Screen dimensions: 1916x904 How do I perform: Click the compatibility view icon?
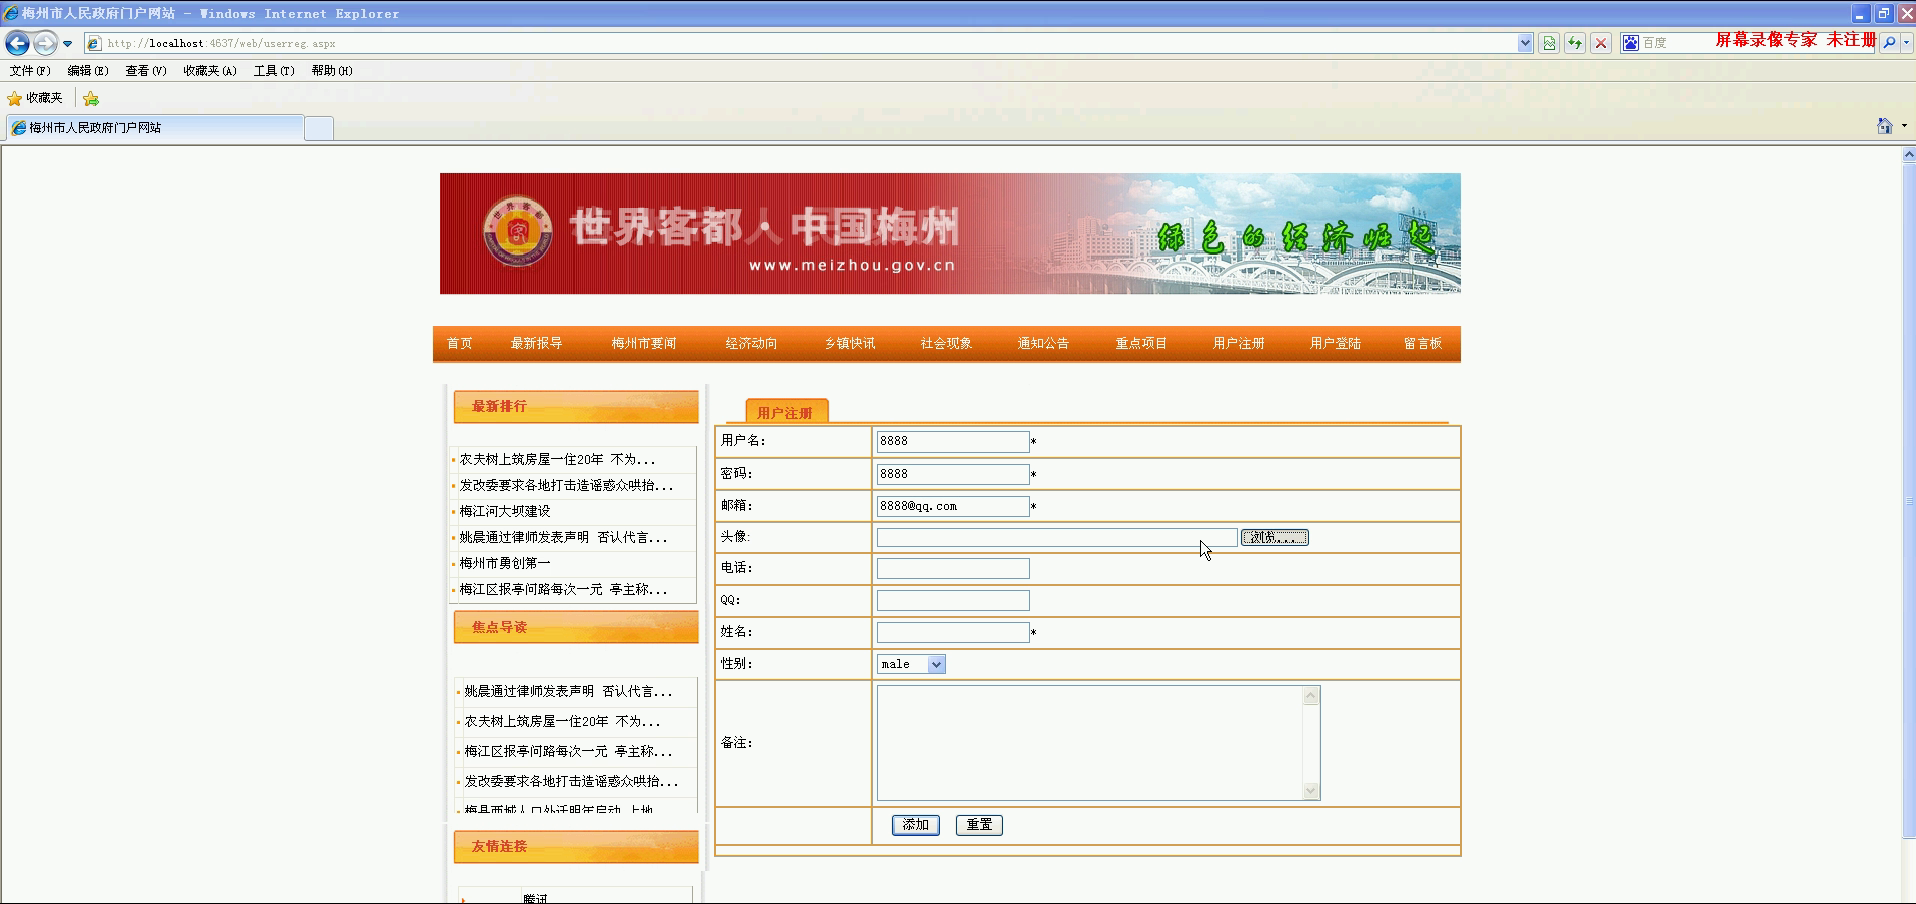click(1549, 43)
